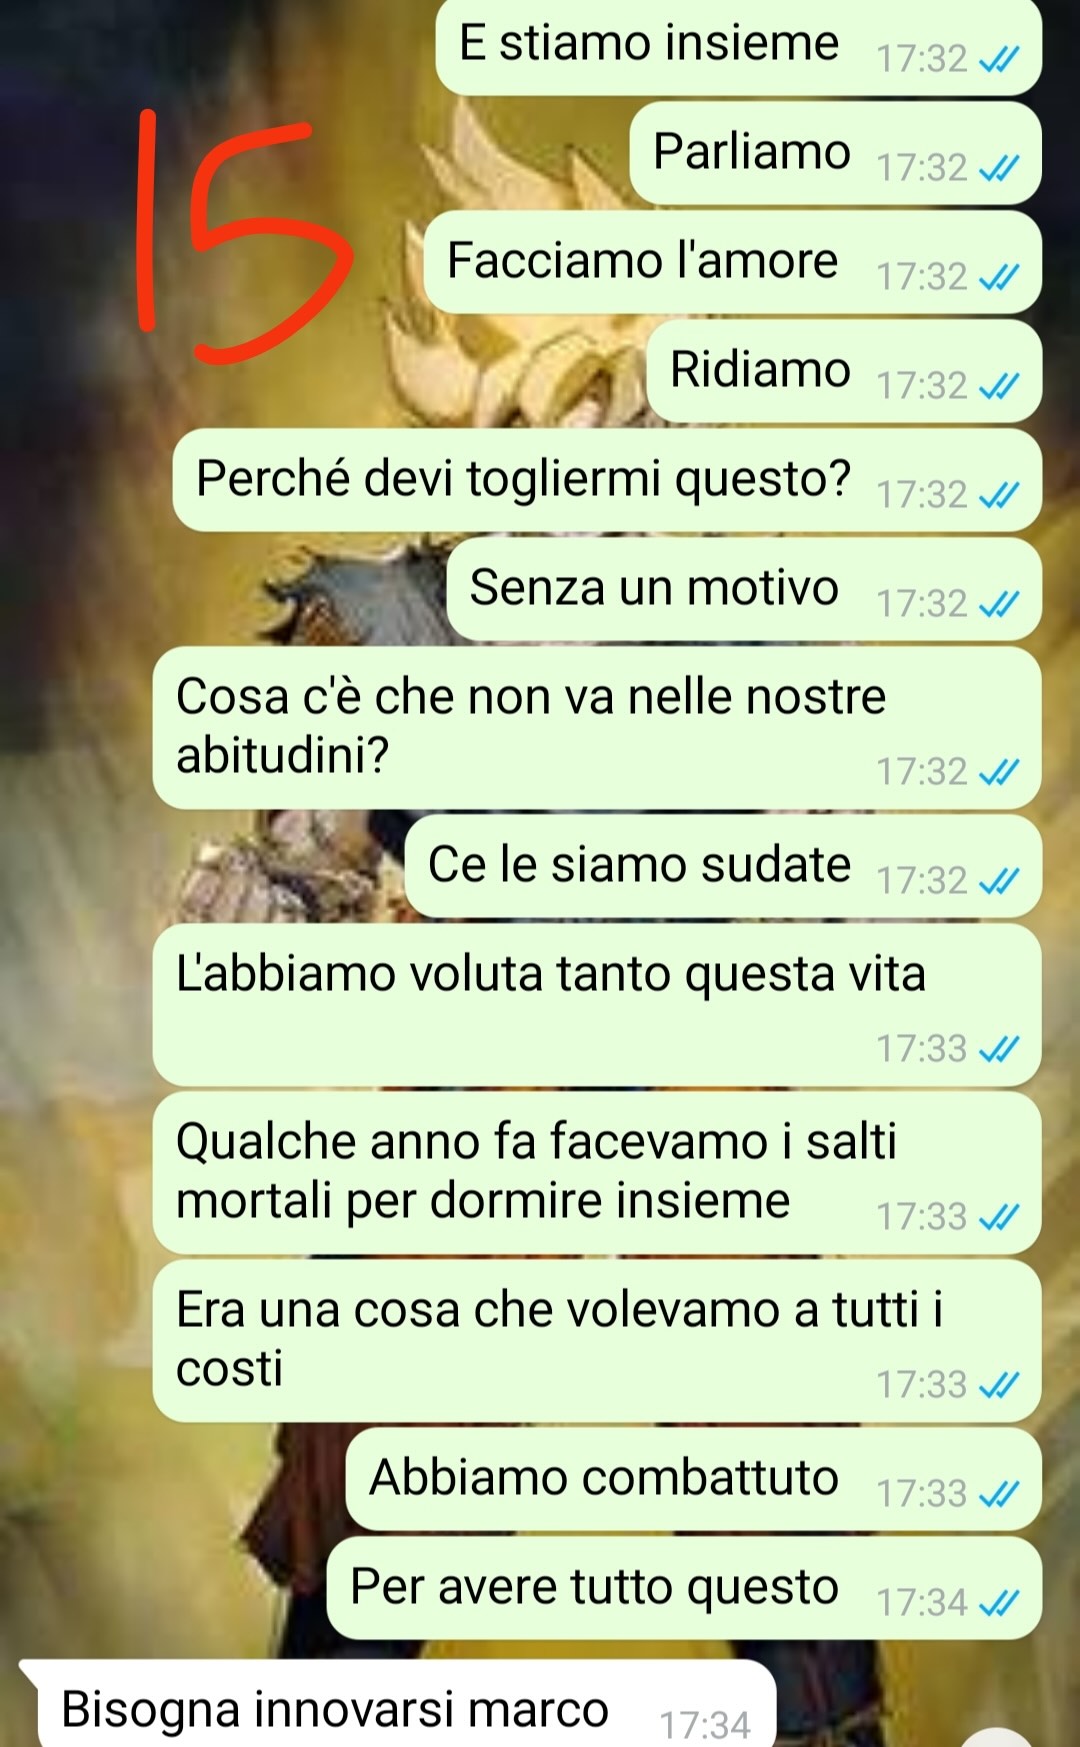The width and height of the screenshot is (1080, 1747).
Task: Tap the 17:34 timestamp on the incoming message
Action: point(704,1725)
